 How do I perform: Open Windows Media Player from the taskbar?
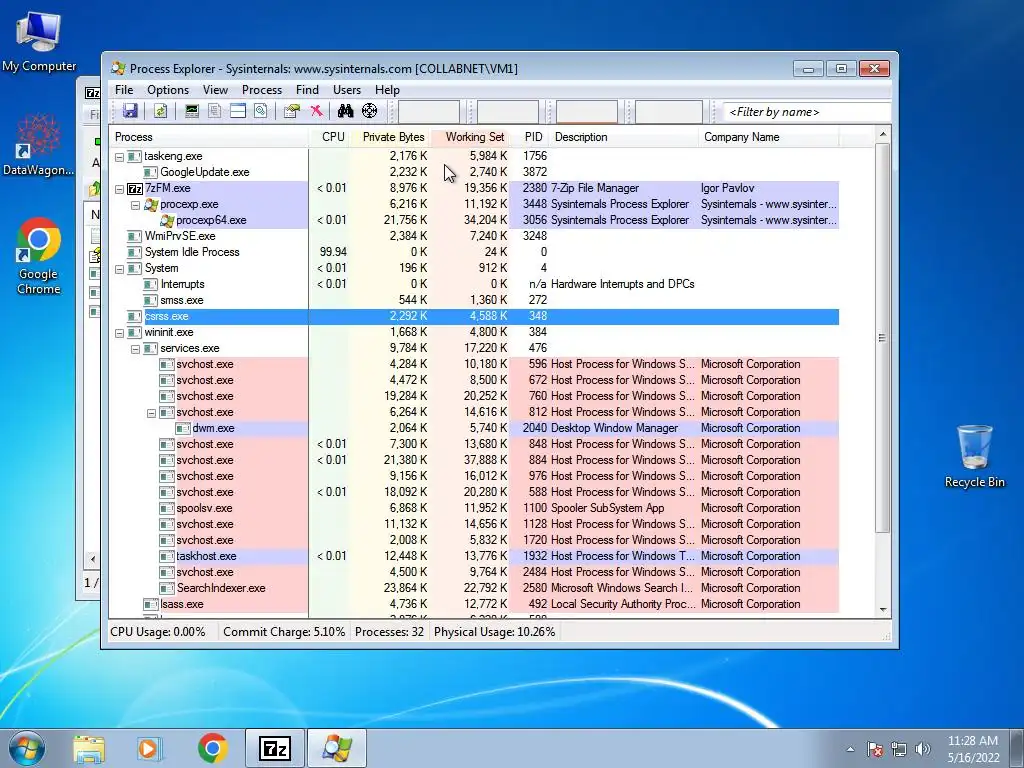[x=149, y=748]
